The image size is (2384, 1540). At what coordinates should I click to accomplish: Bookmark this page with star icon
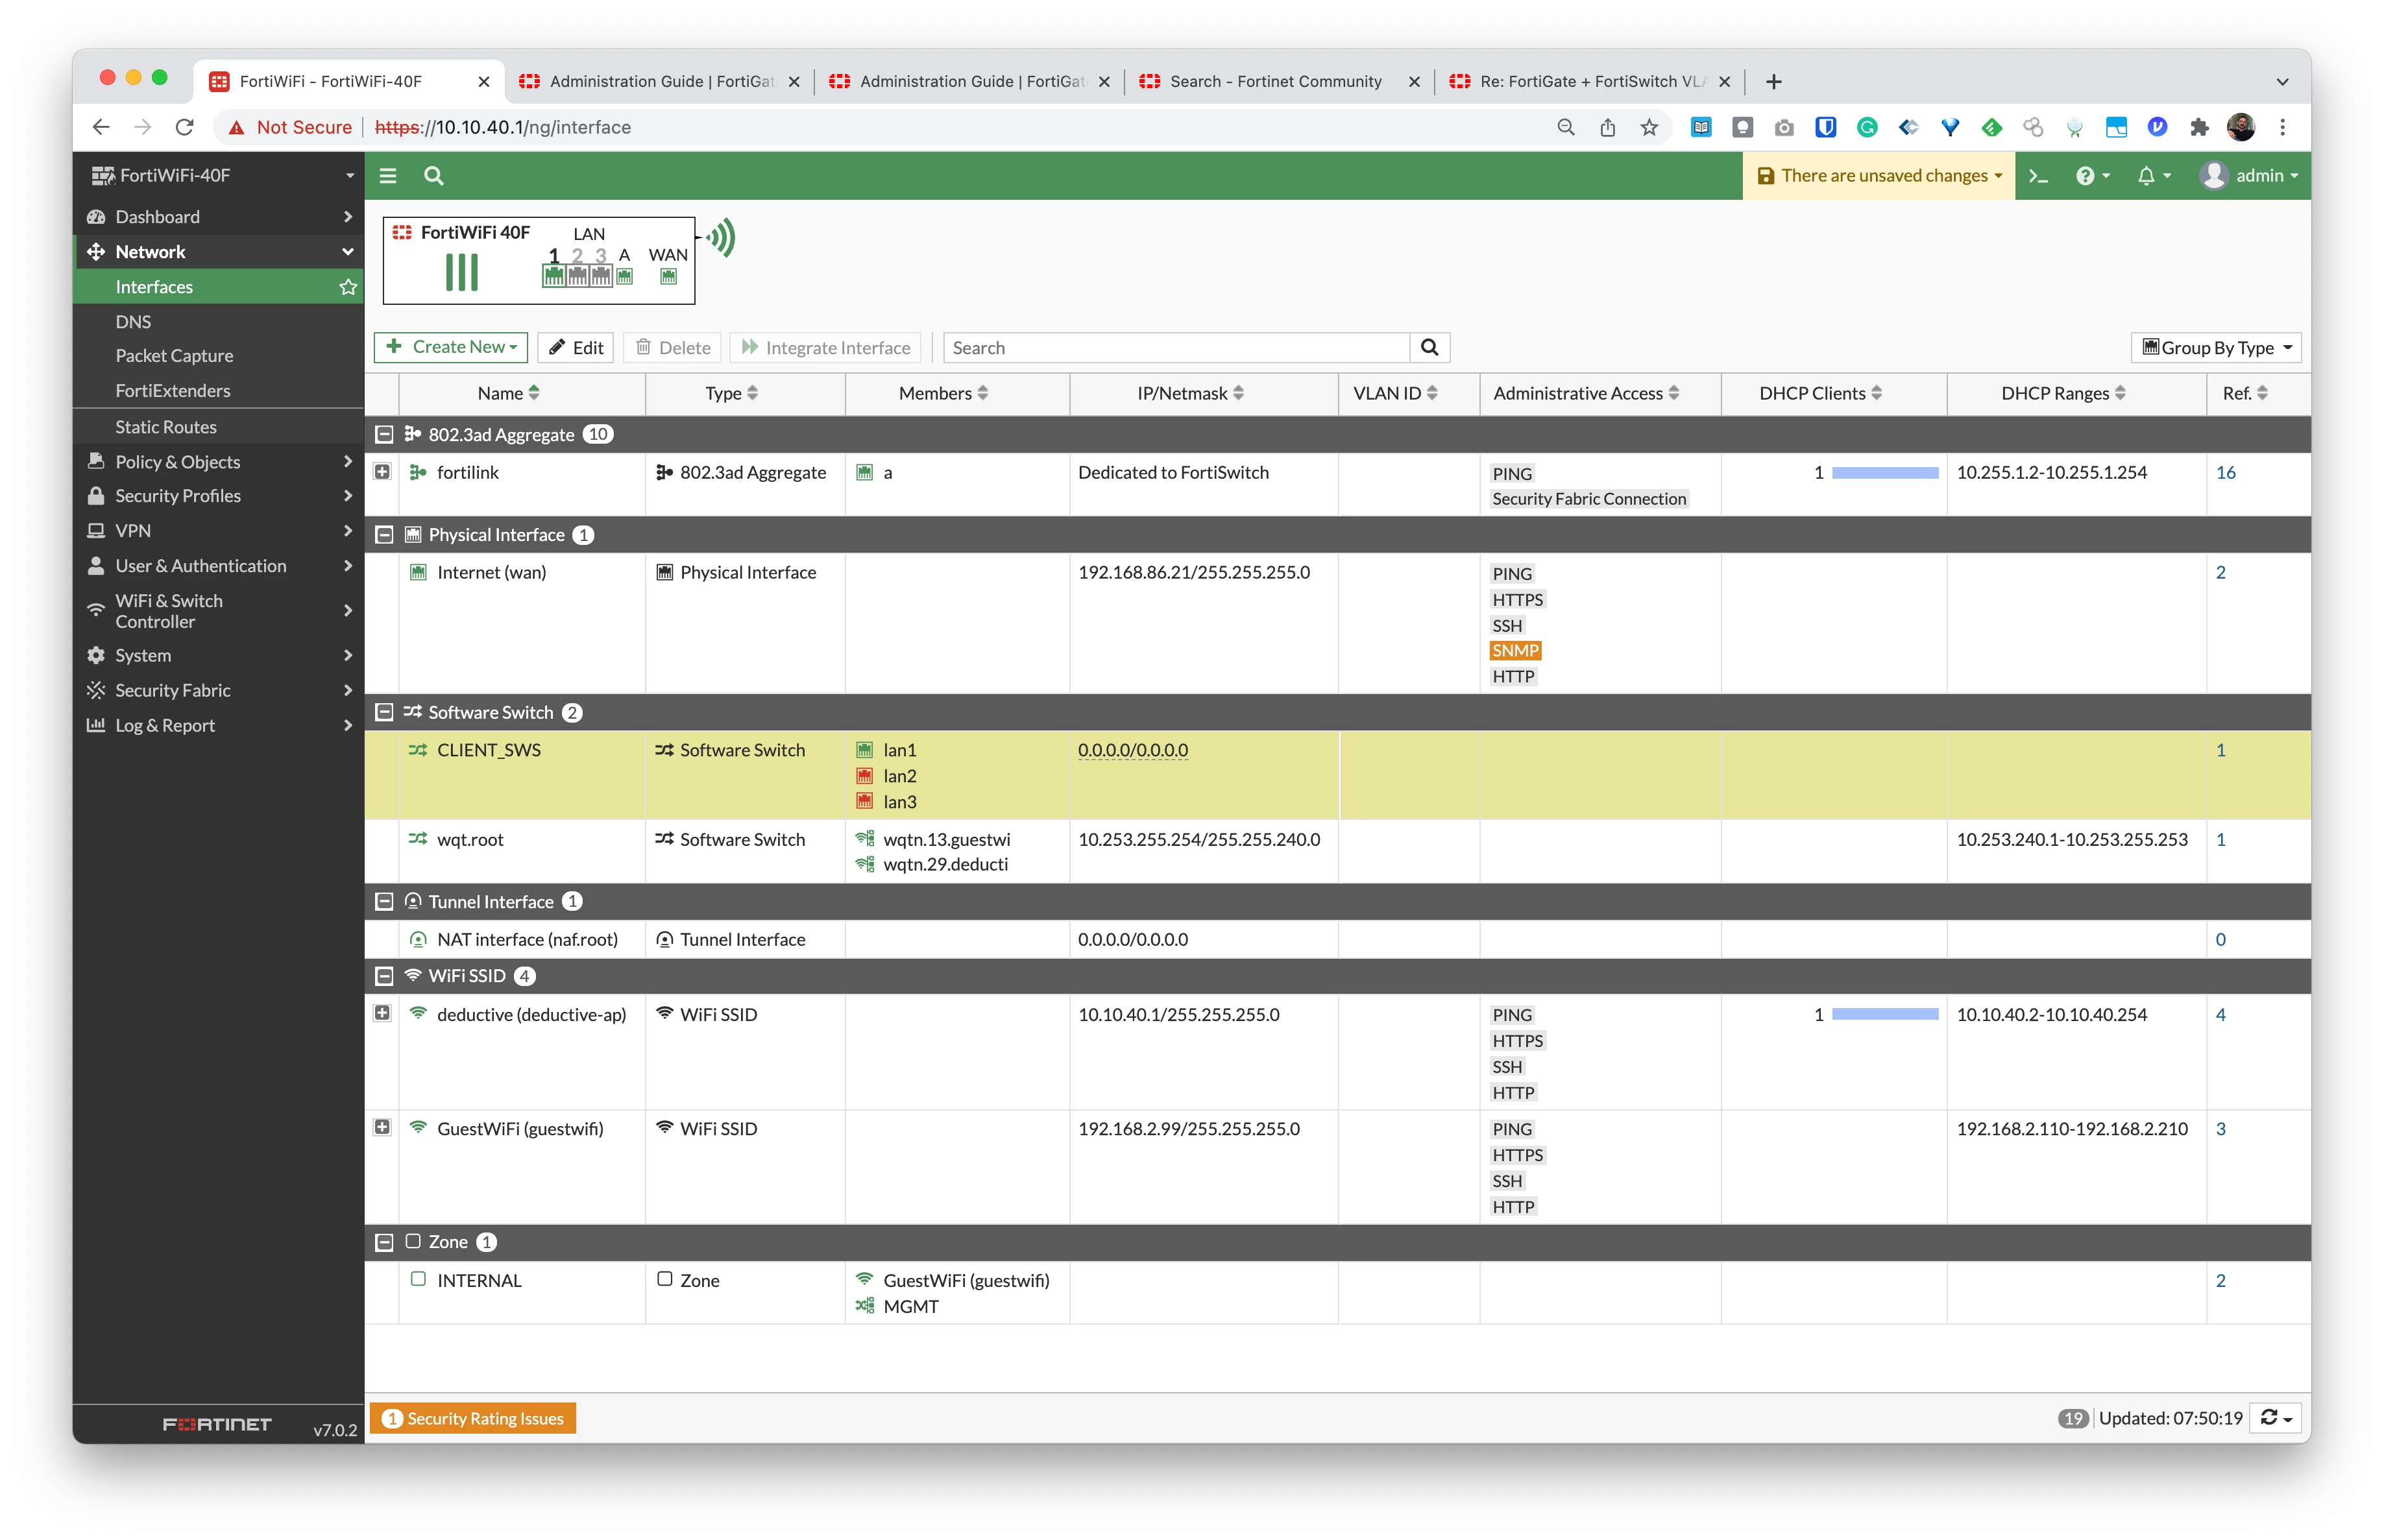pos(1649,127)
